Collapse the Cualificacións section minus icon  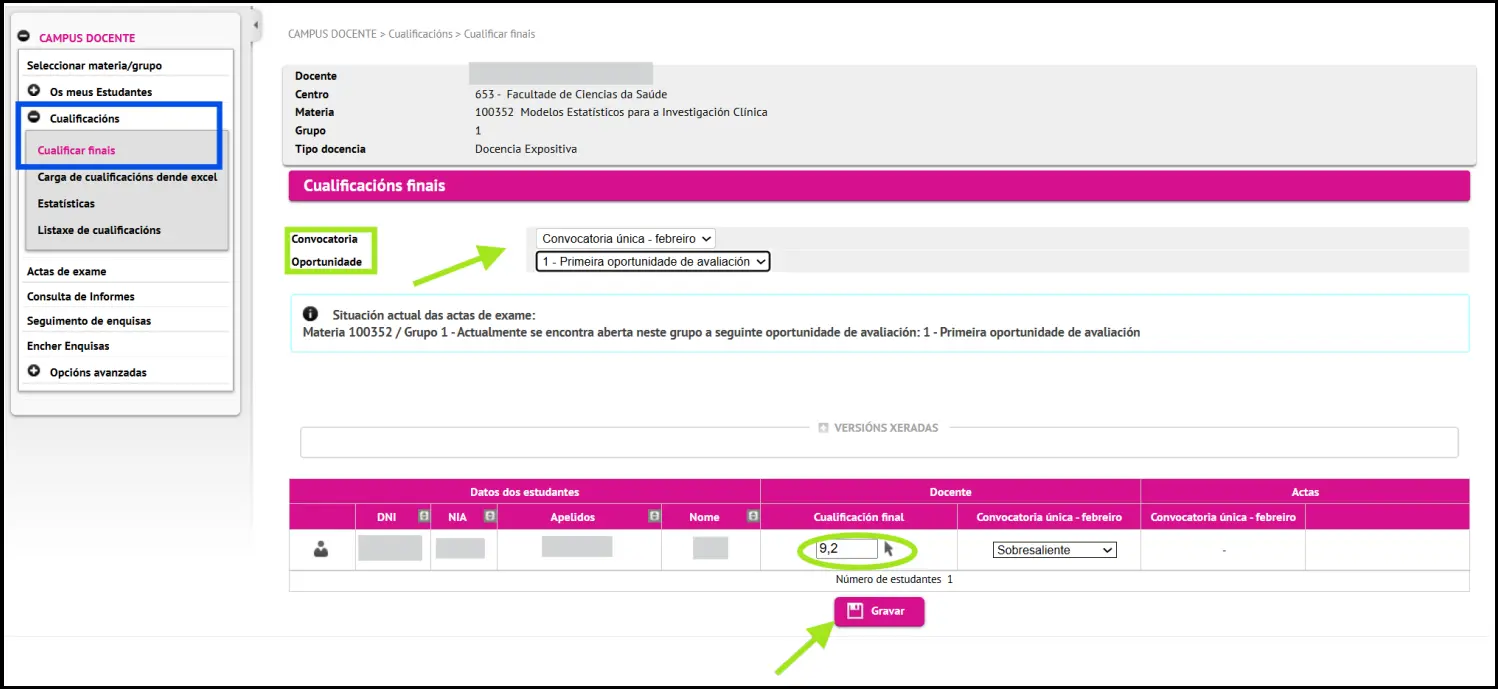pyautogui.click(x=34, y=117)
